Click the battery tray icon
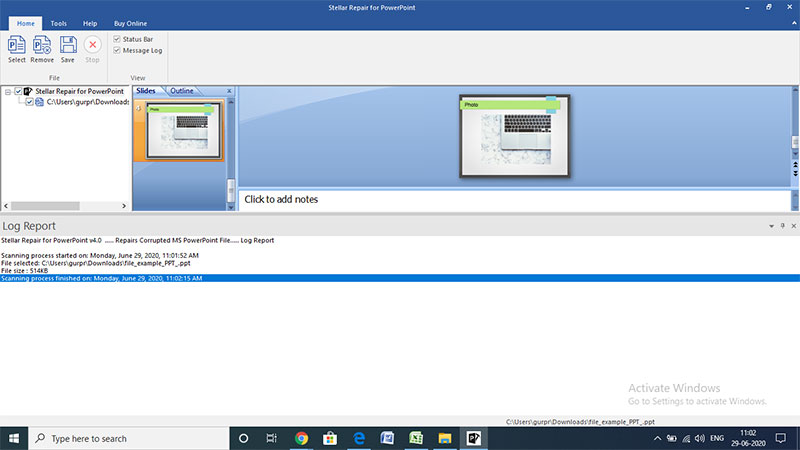This screenshot has width=800, height=450. coord(672,438)
